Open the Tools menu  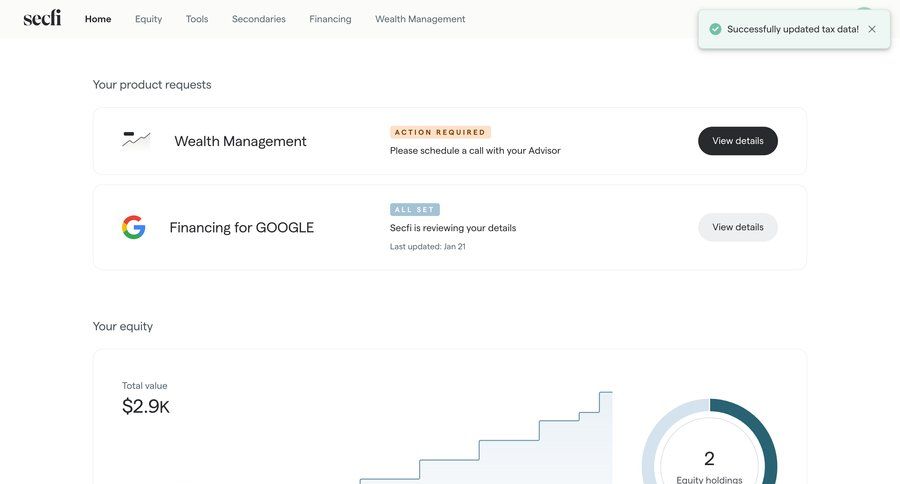coord(197,19)
